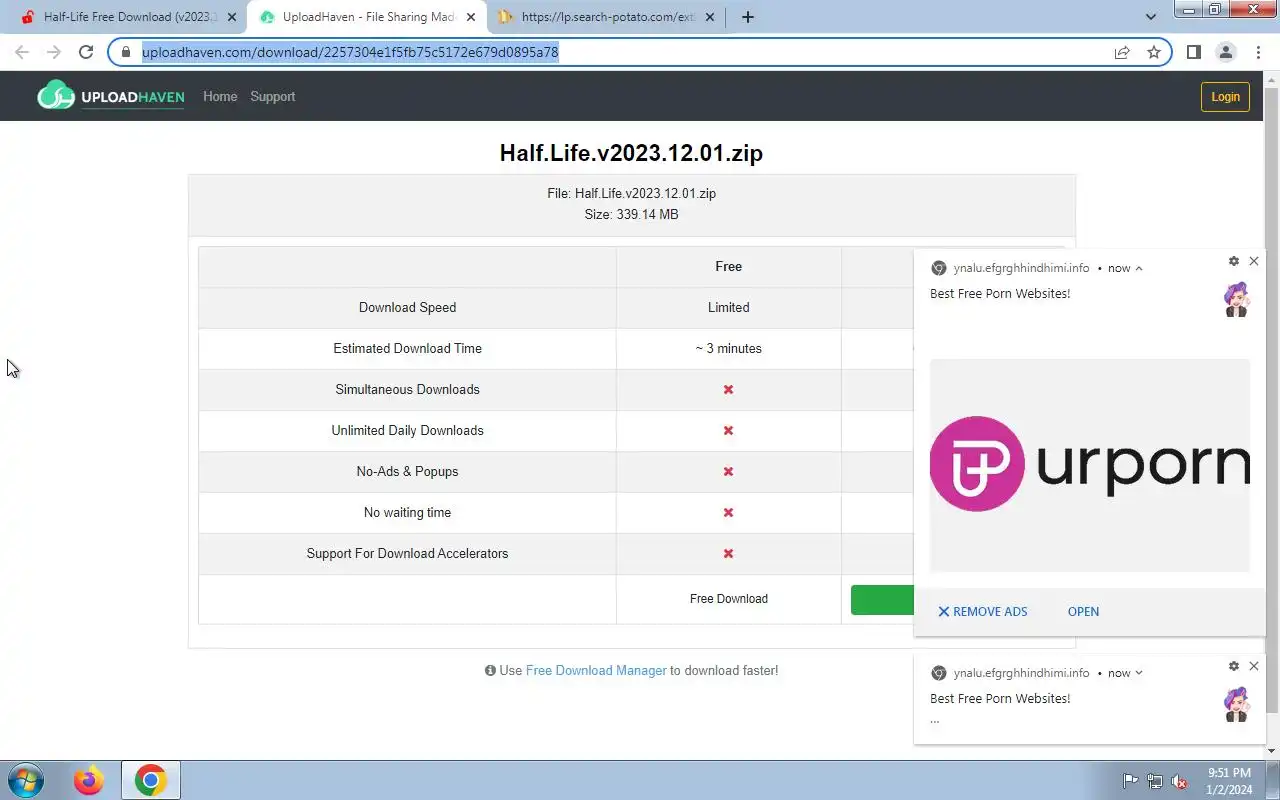Close the UploadHaven tab

(x=471, y=17)
